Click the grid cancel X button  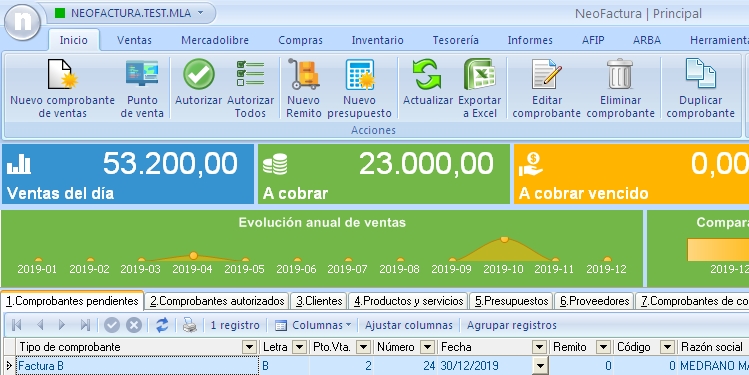click(x=134, y=325)
